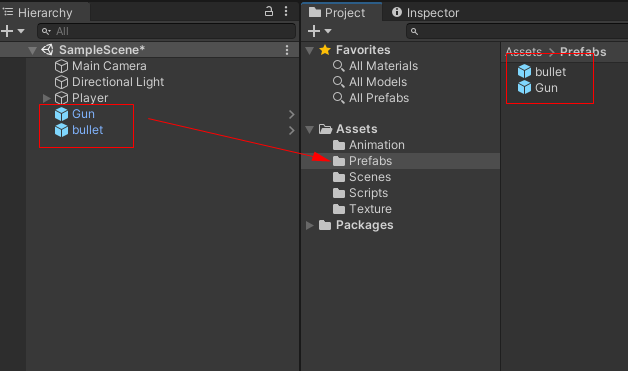Image resolution: width=628 pixels, height=371 pixels.
Task: Select the Packages root folder
Action: 364,225
